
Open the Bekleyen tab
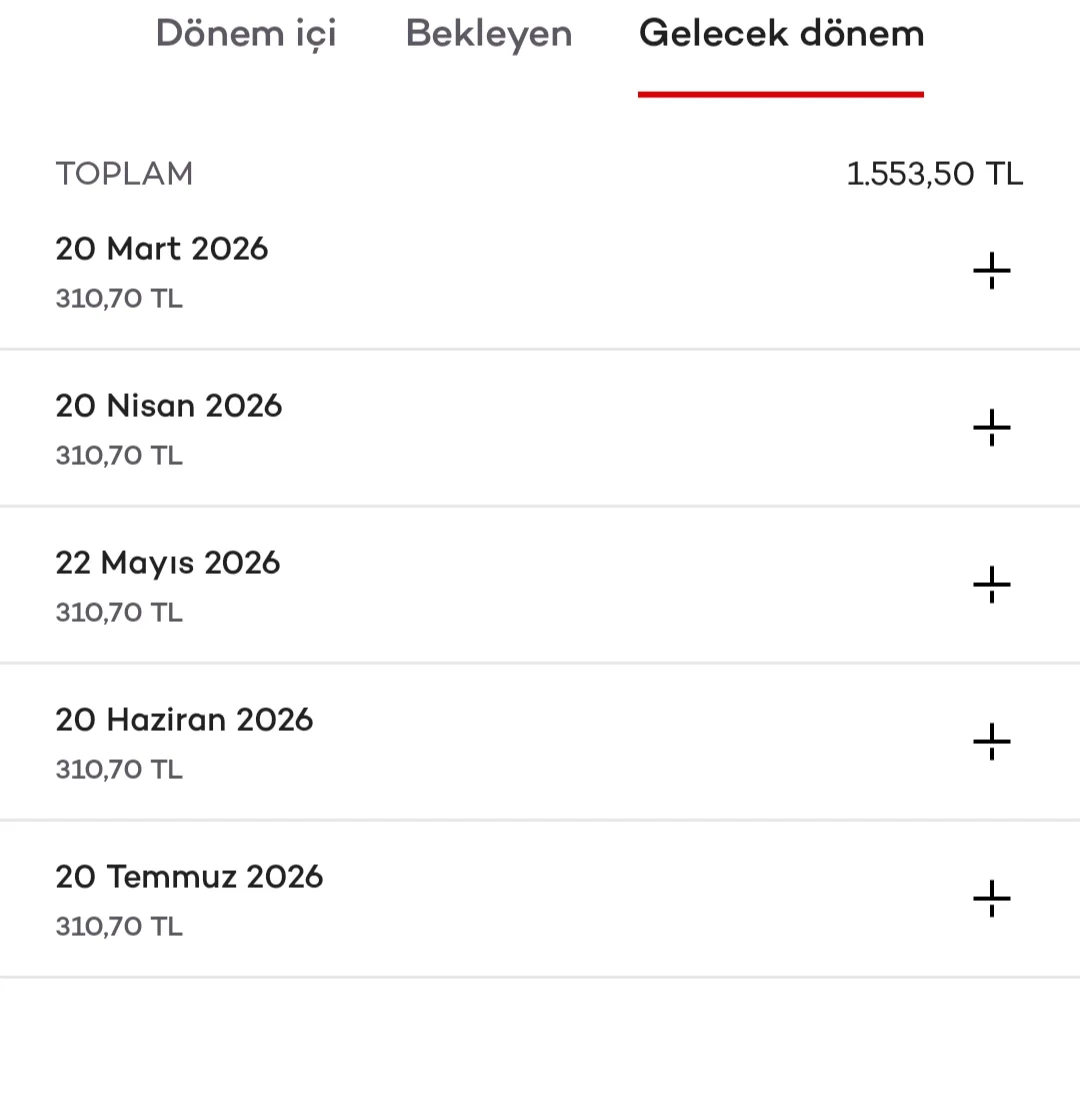pos(489,34)
